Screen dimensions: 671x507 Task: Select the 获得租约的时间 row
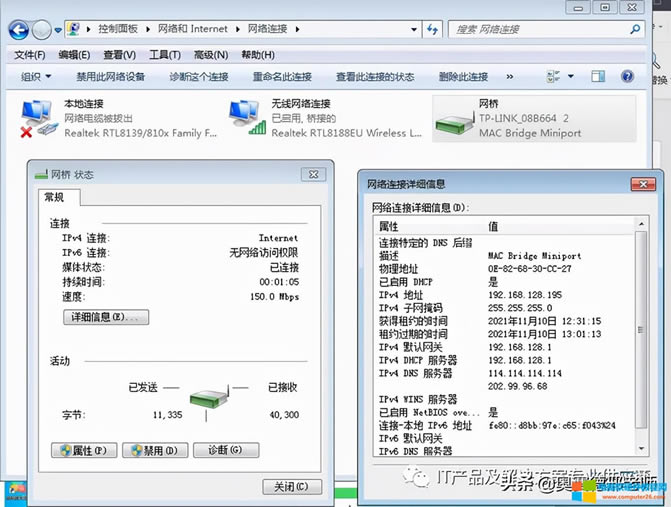(505, 321)
